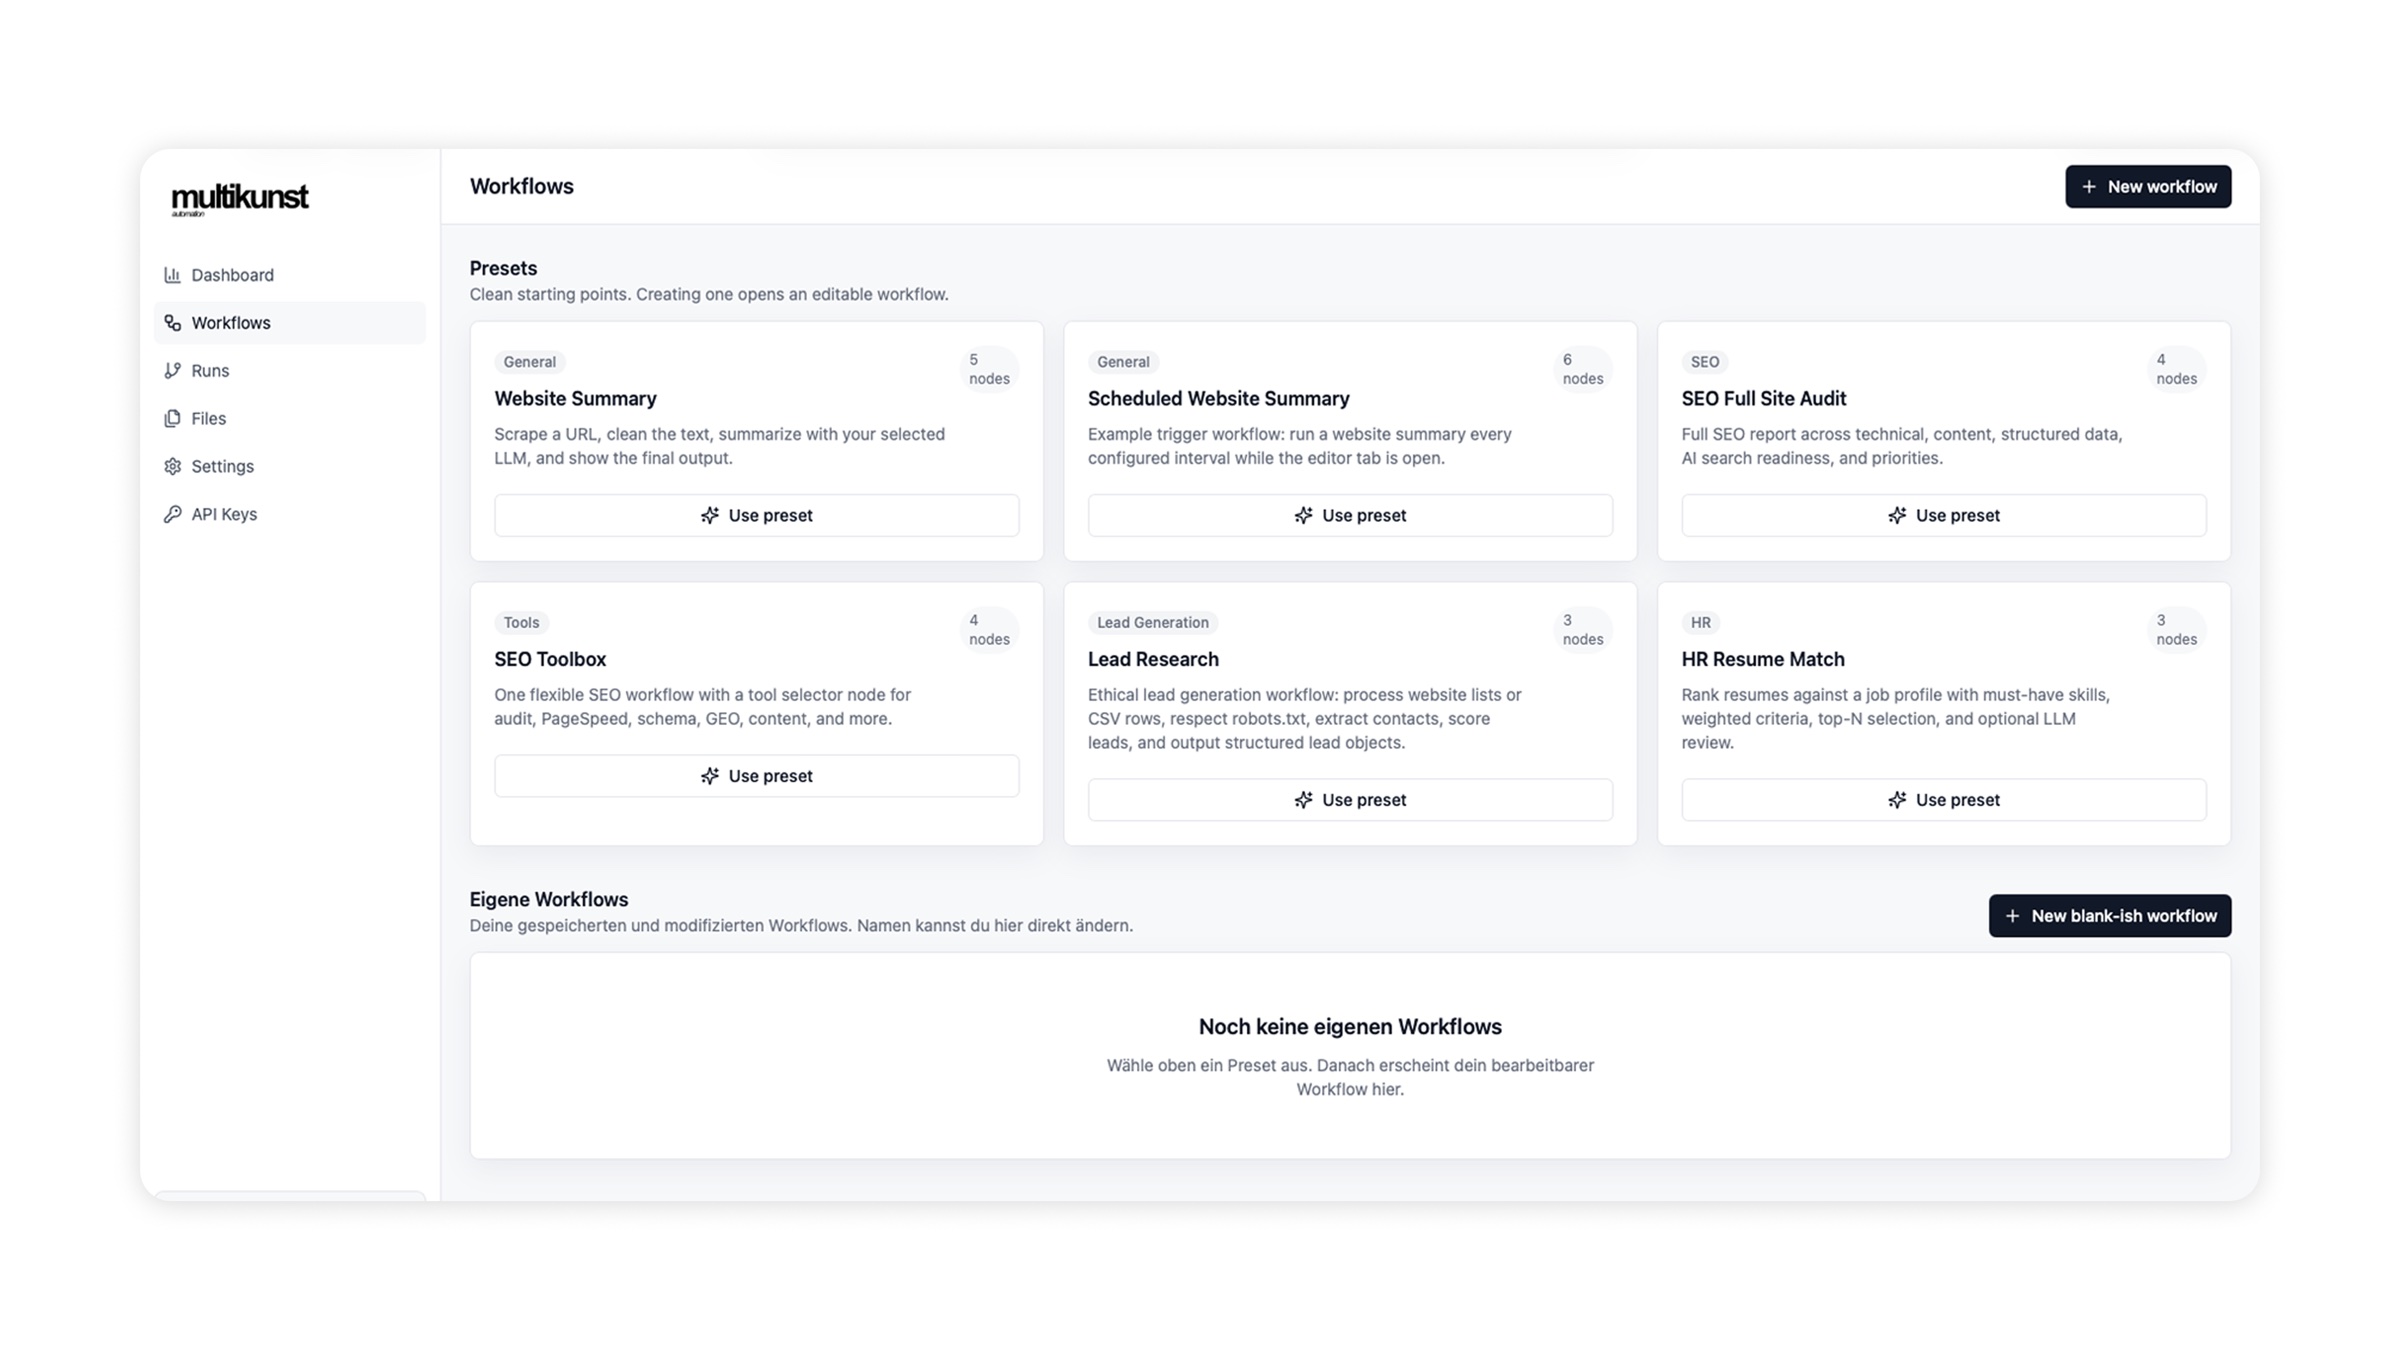The height and width of the screenshot is (1350, 2400).
Task: Use the SEO Full Site Audit preset
Action: click(x=1943, y=515)
